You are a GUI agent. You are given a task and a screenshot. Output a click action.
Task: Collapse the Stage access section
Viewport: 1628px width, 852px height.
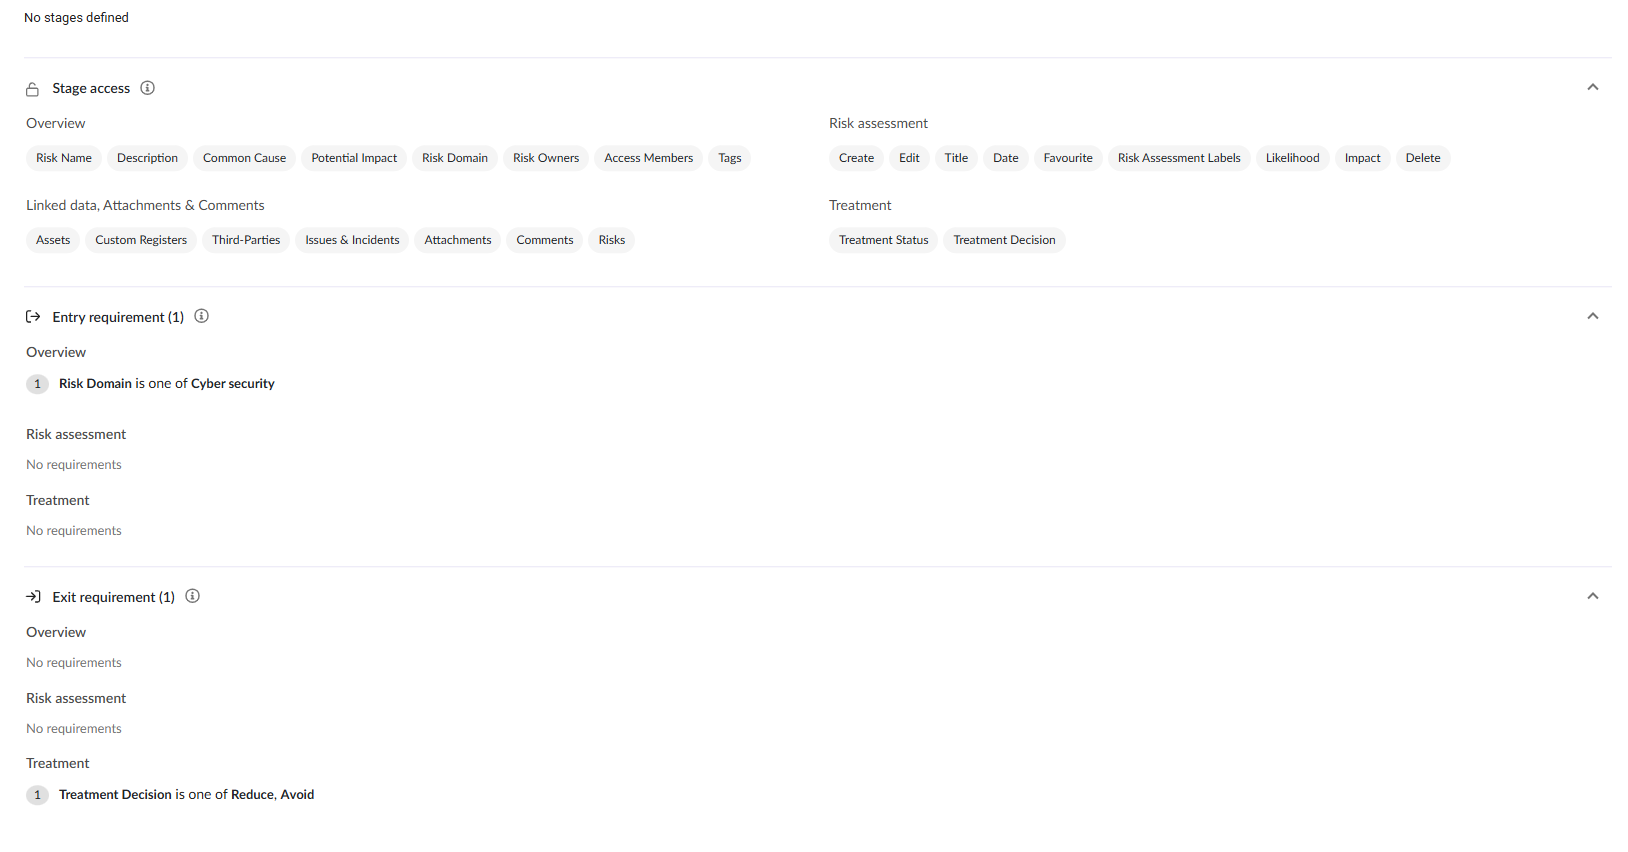point(1592,88)
